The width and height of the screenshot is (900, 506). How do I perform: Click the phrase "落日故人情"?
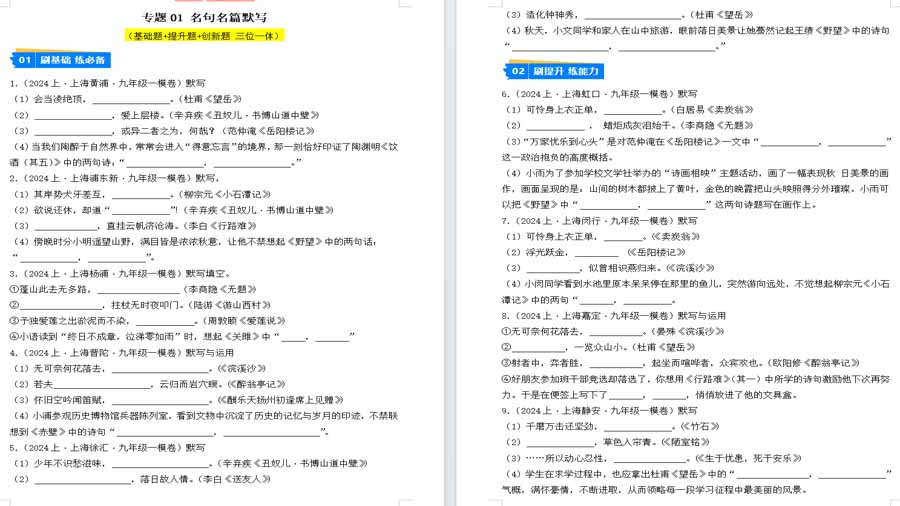coord(162,479)
